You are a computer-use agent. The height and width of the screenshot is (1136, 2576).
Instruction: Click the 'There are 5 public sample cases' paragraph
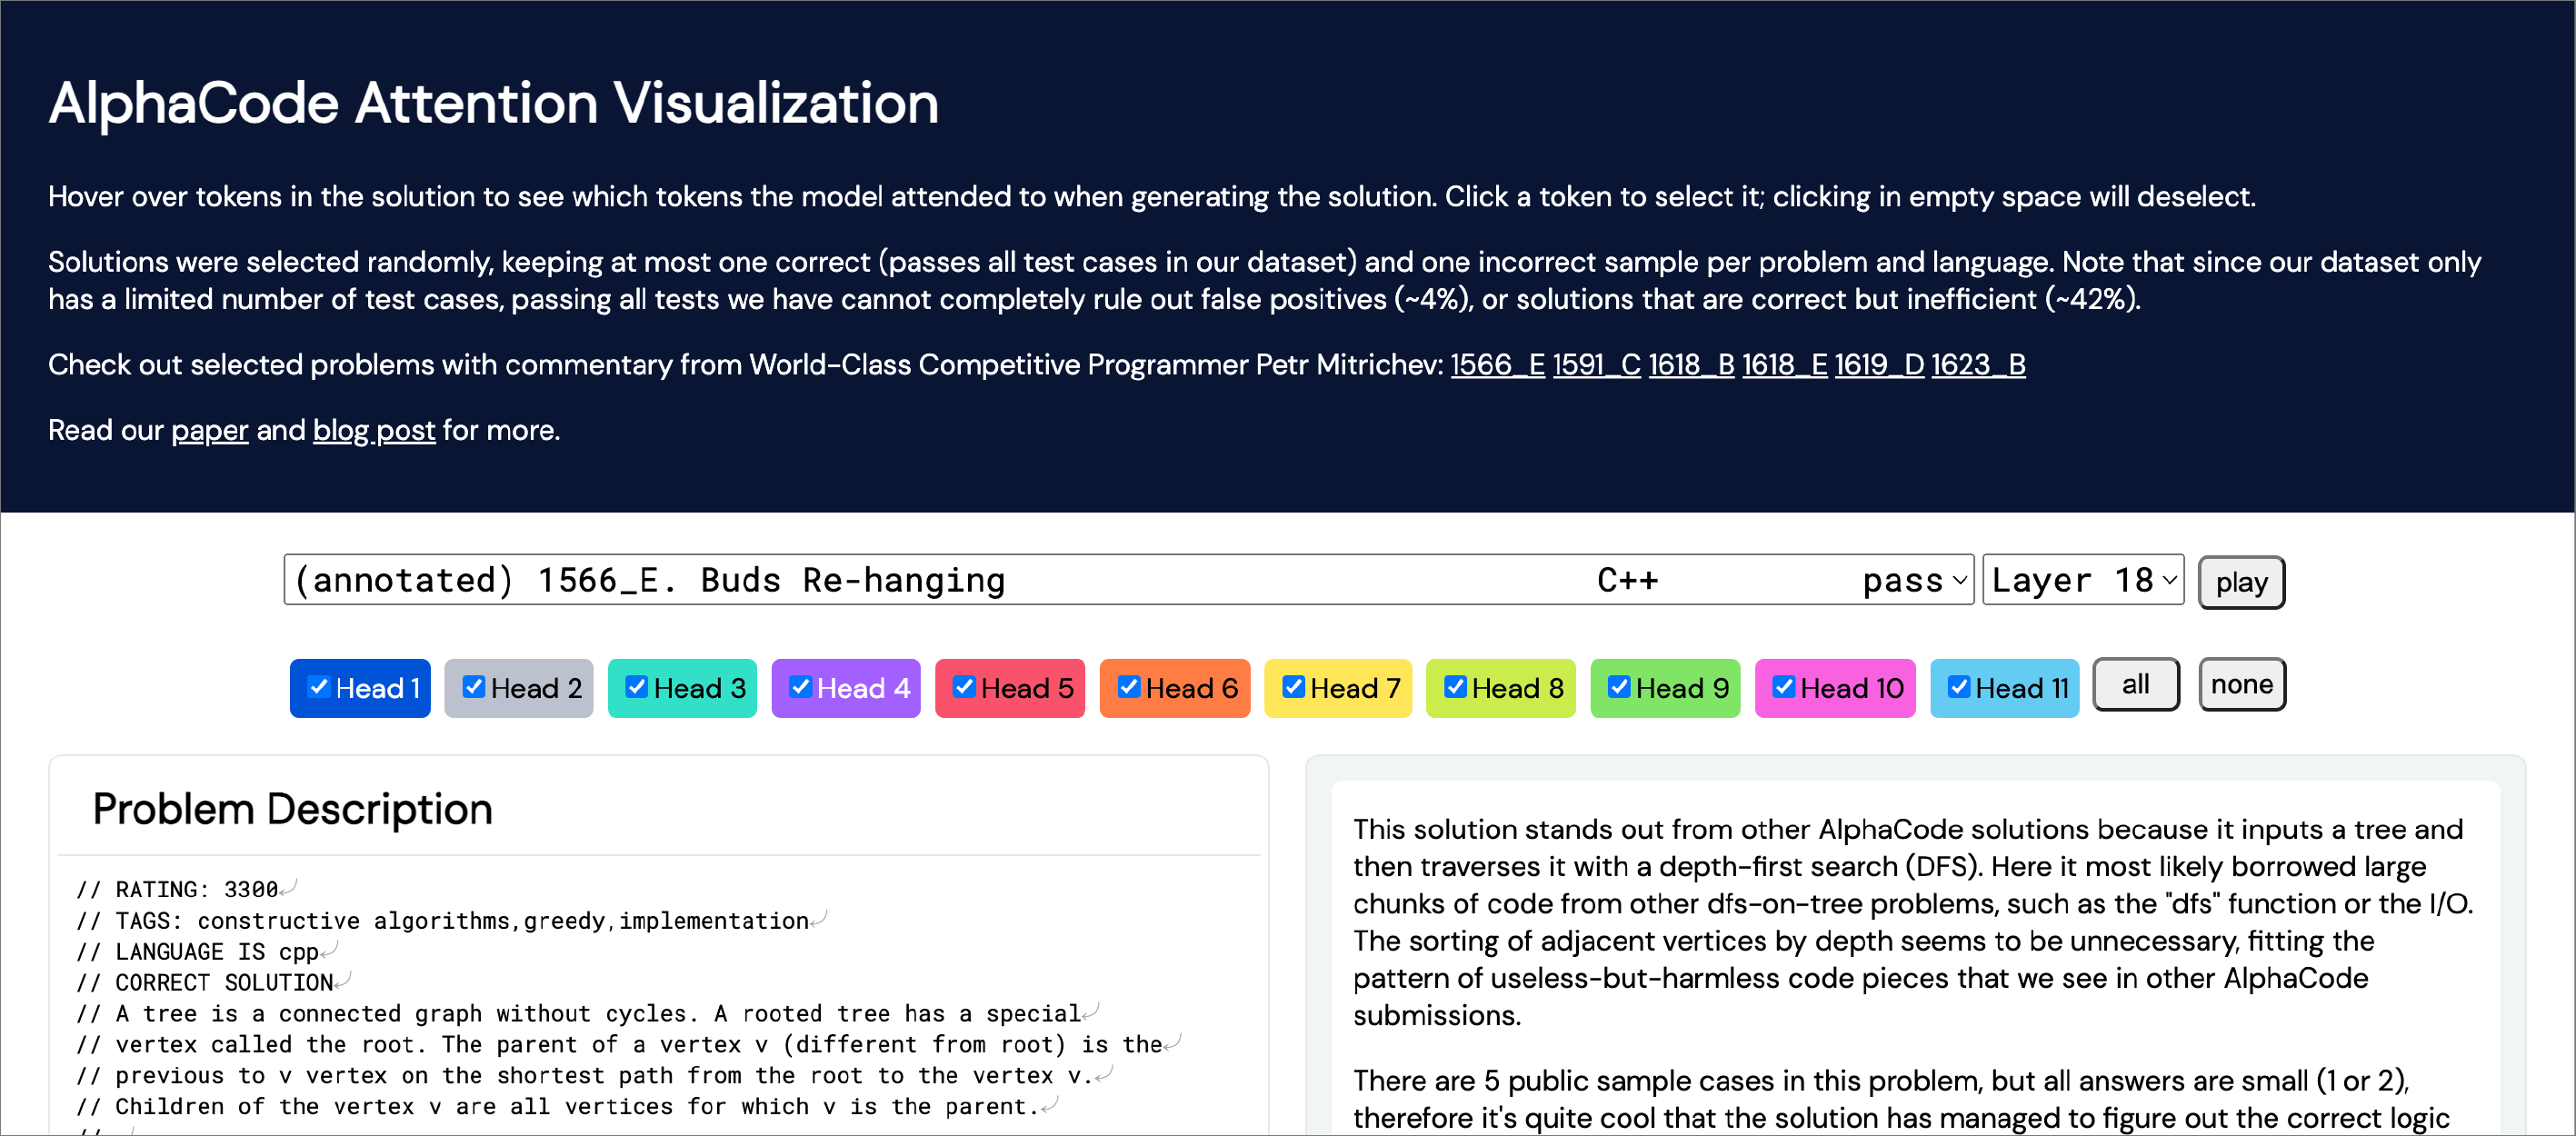1902,1099
